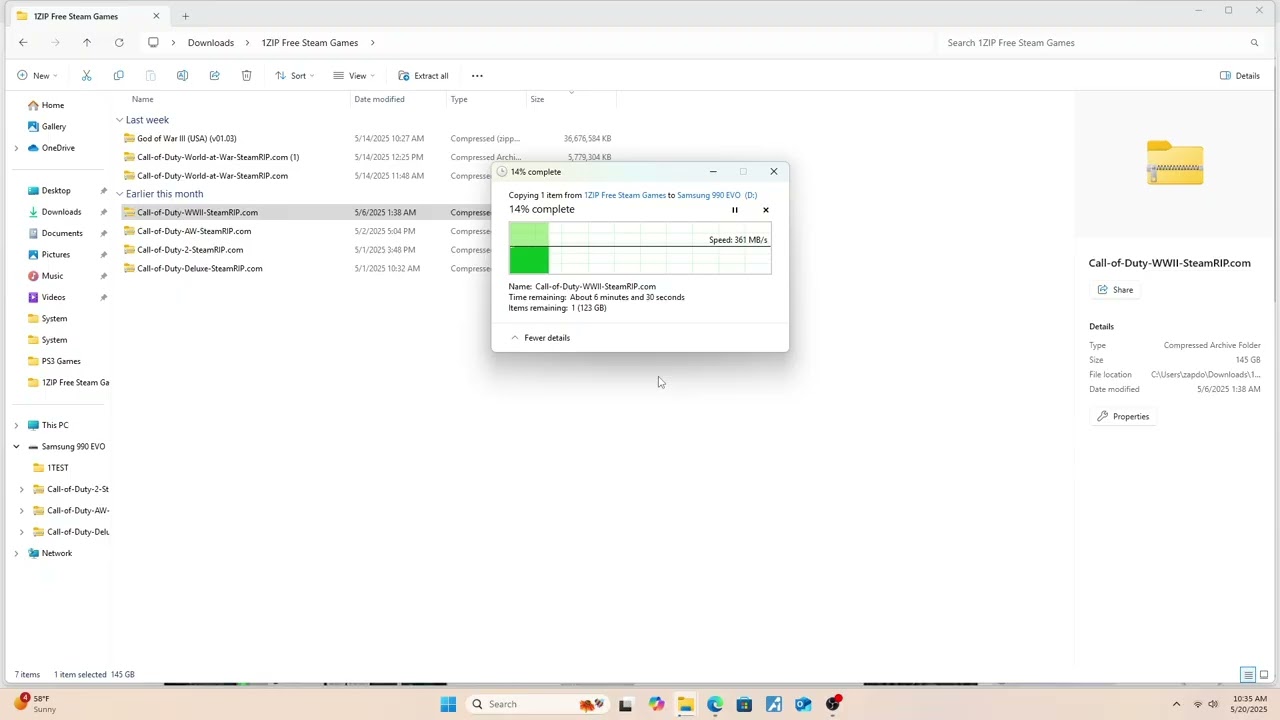Refresh the current folder view

point(119,43)
